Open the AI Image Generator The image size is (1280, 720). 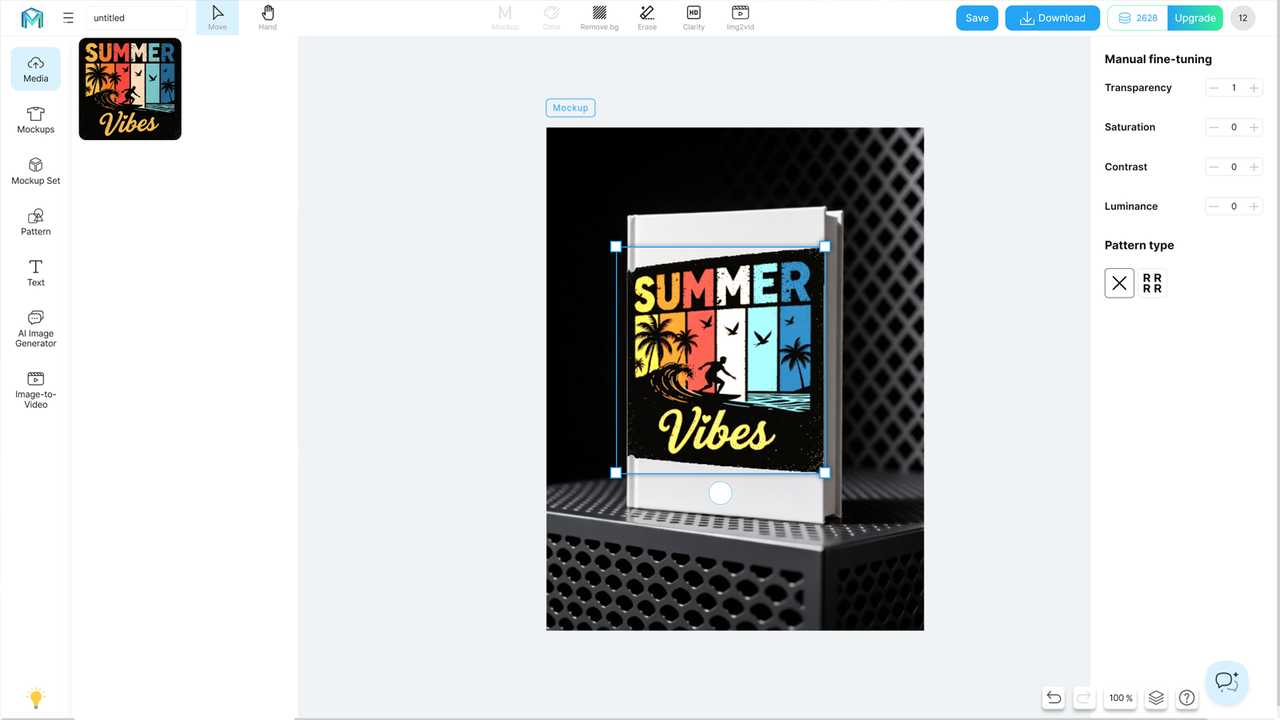tap(36, 329)
